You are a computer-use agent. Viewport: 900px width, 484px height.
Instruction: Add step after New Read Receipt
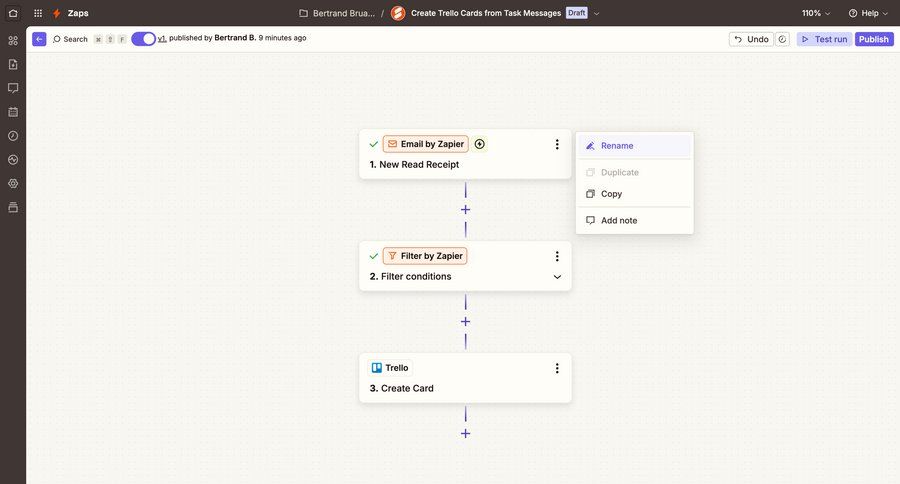465,210
